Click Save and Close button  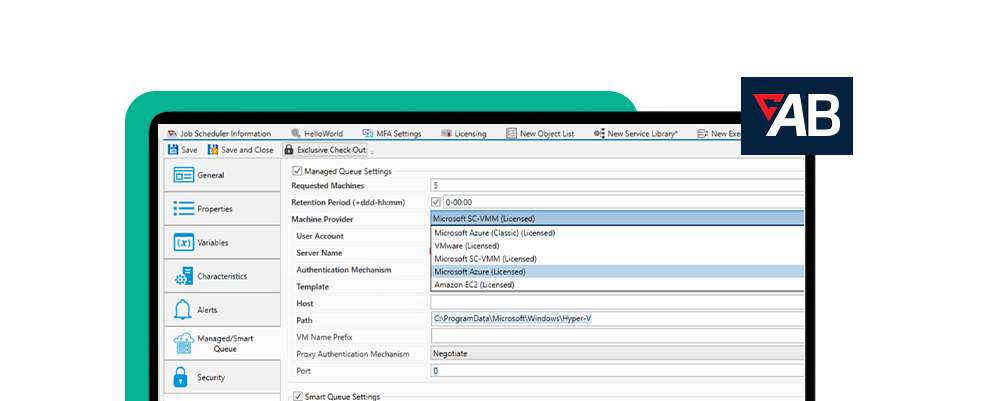point(240,150)
